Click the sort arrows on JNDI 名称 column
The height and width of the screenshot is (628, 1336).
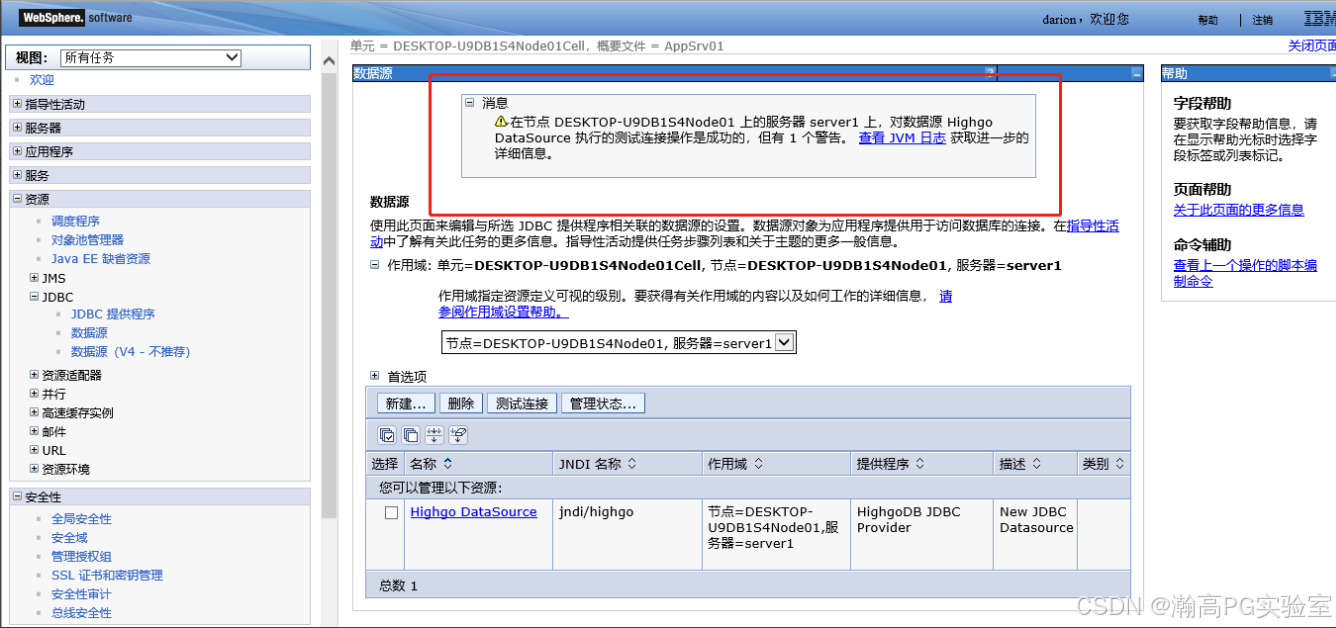tap(631, 464)
